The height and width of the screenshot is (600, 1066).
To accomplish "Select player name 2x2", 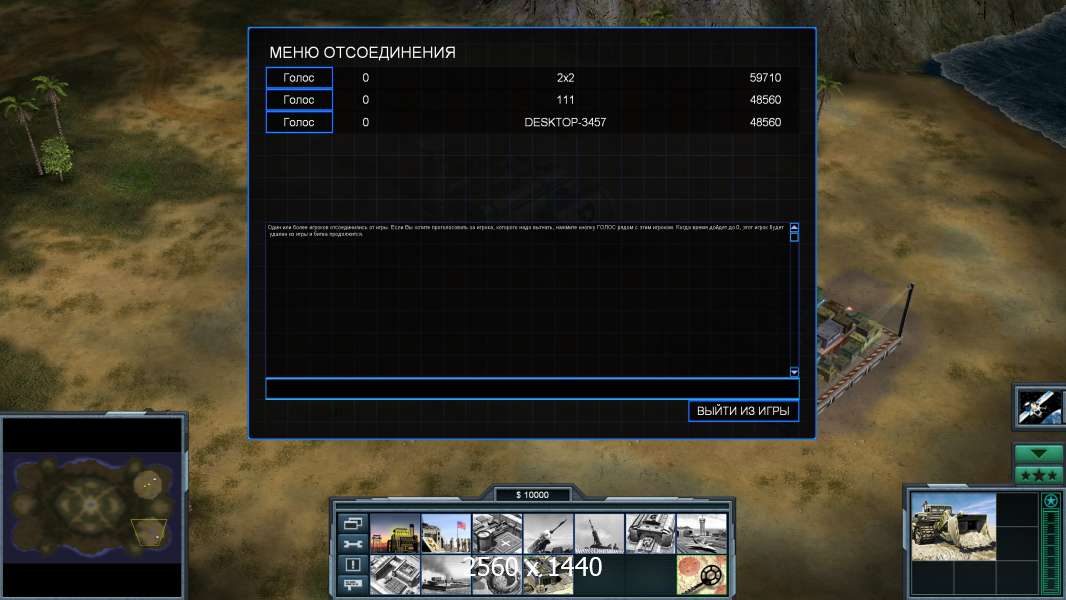I will [x=565, y=77].
